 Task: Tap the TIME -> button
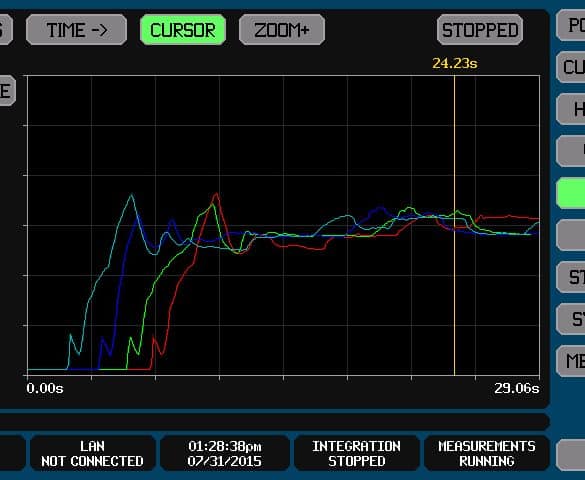76,30
